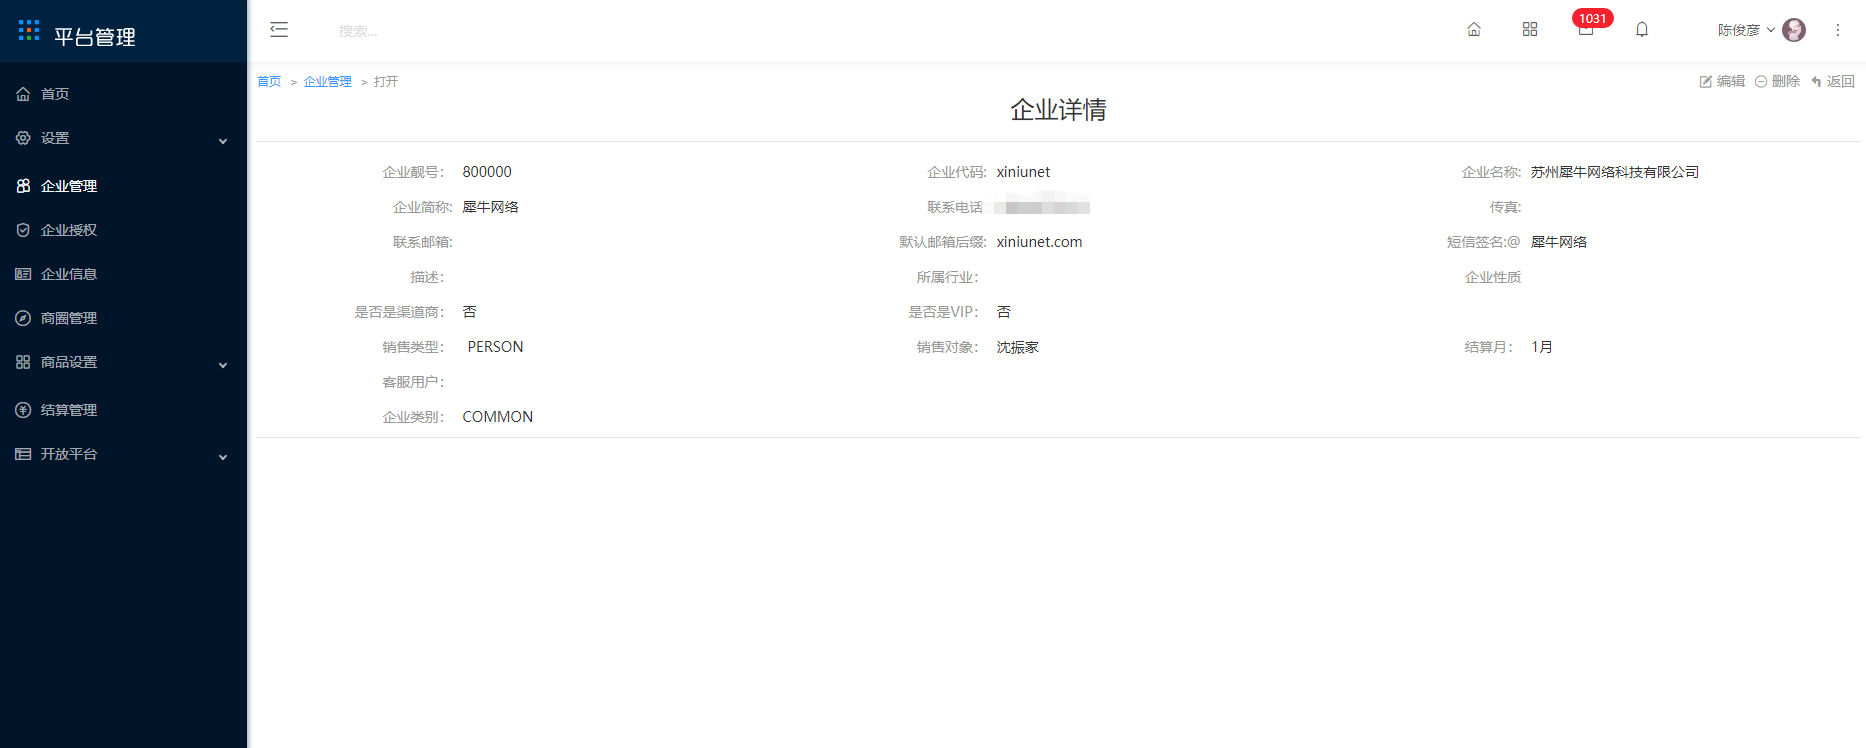Click the user avatar picture

pyautogui.click(x=1794, y=30)
